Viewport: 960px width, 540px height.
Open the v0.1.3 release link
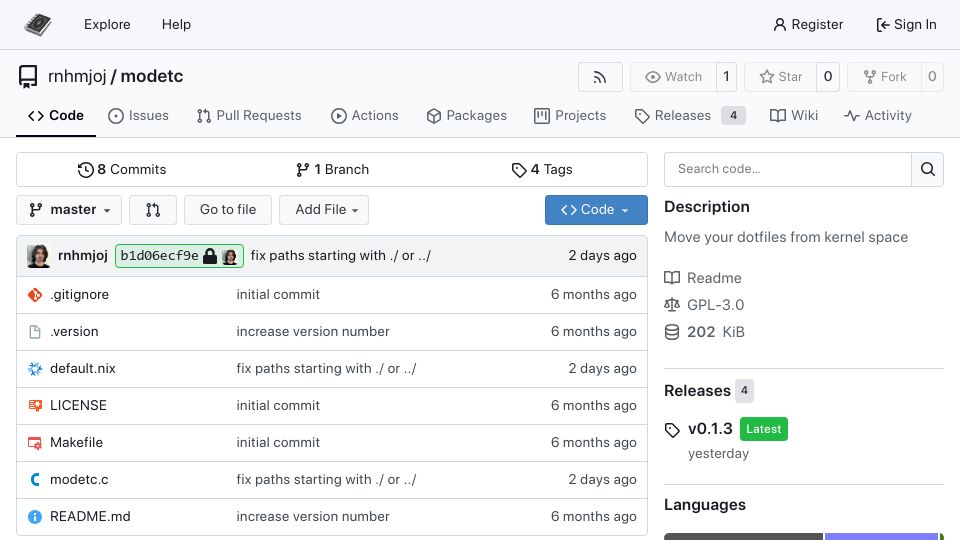[710, 429]
